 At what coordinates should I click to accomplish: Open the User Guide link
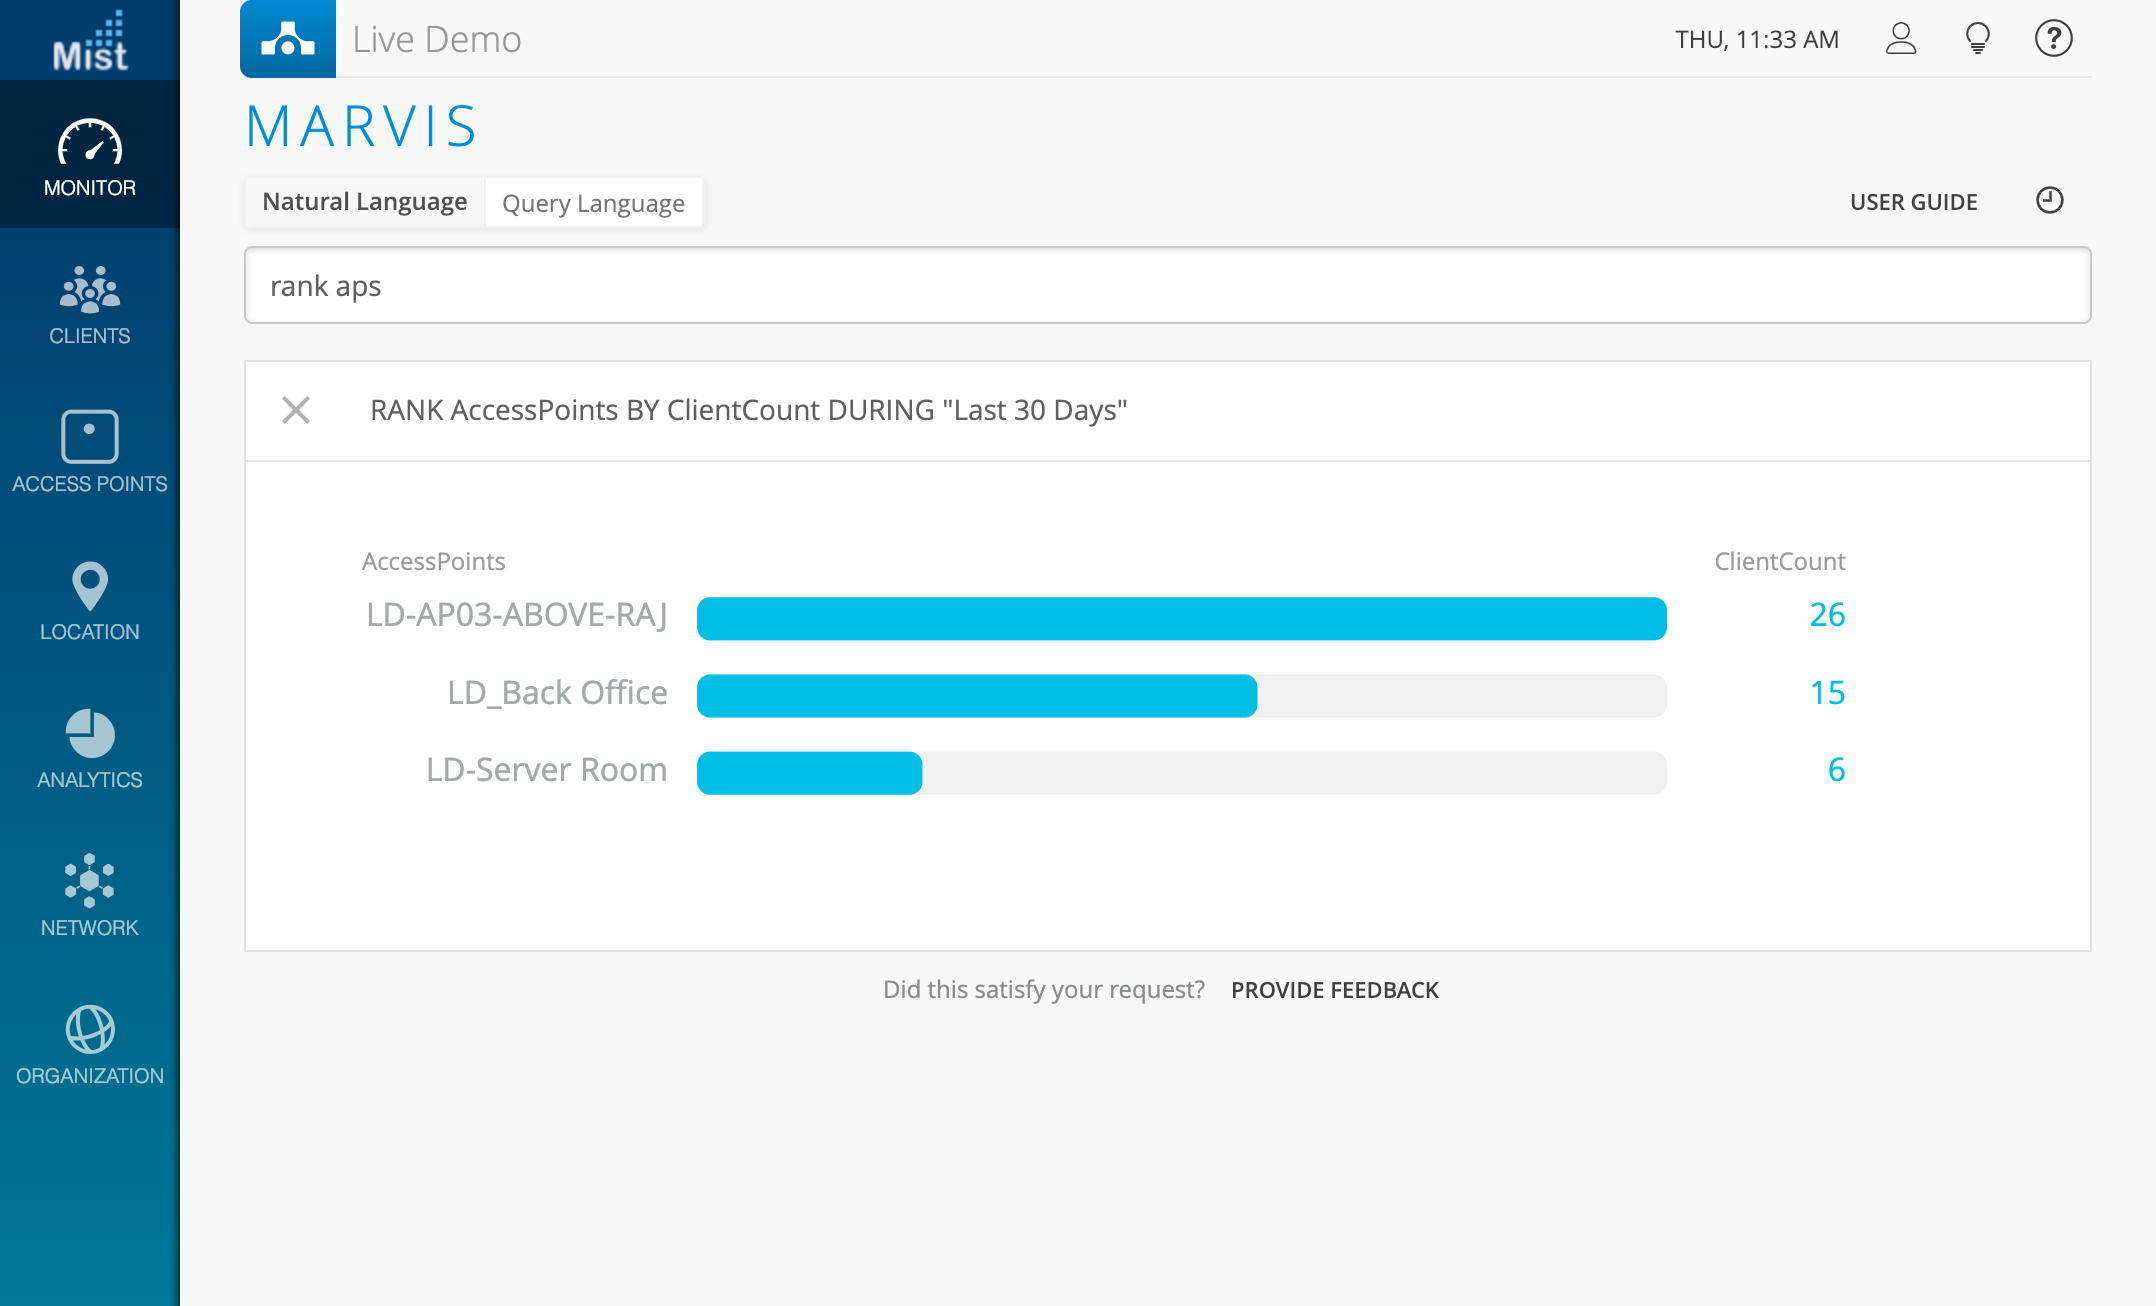click(1913, 202)
